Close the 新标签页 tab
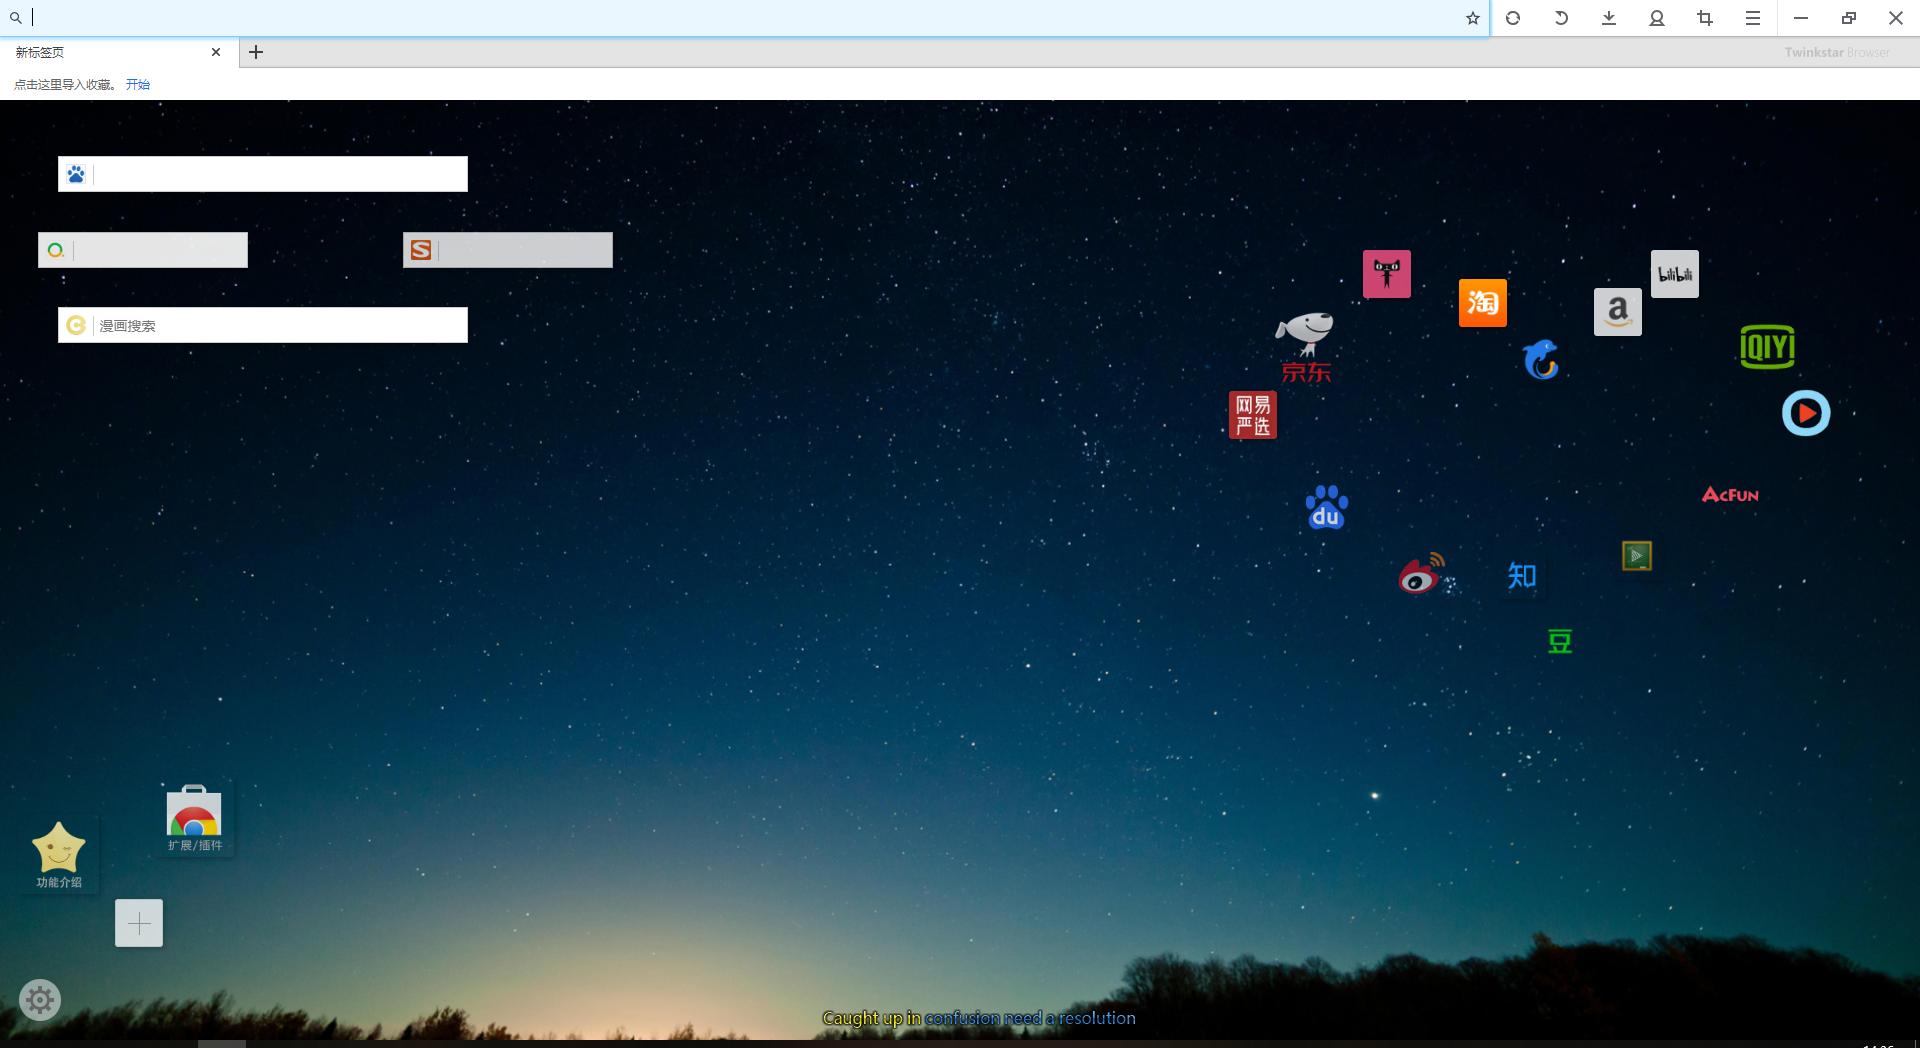Viewport: 1920px width, 1048px height. (x=216, y=52)
